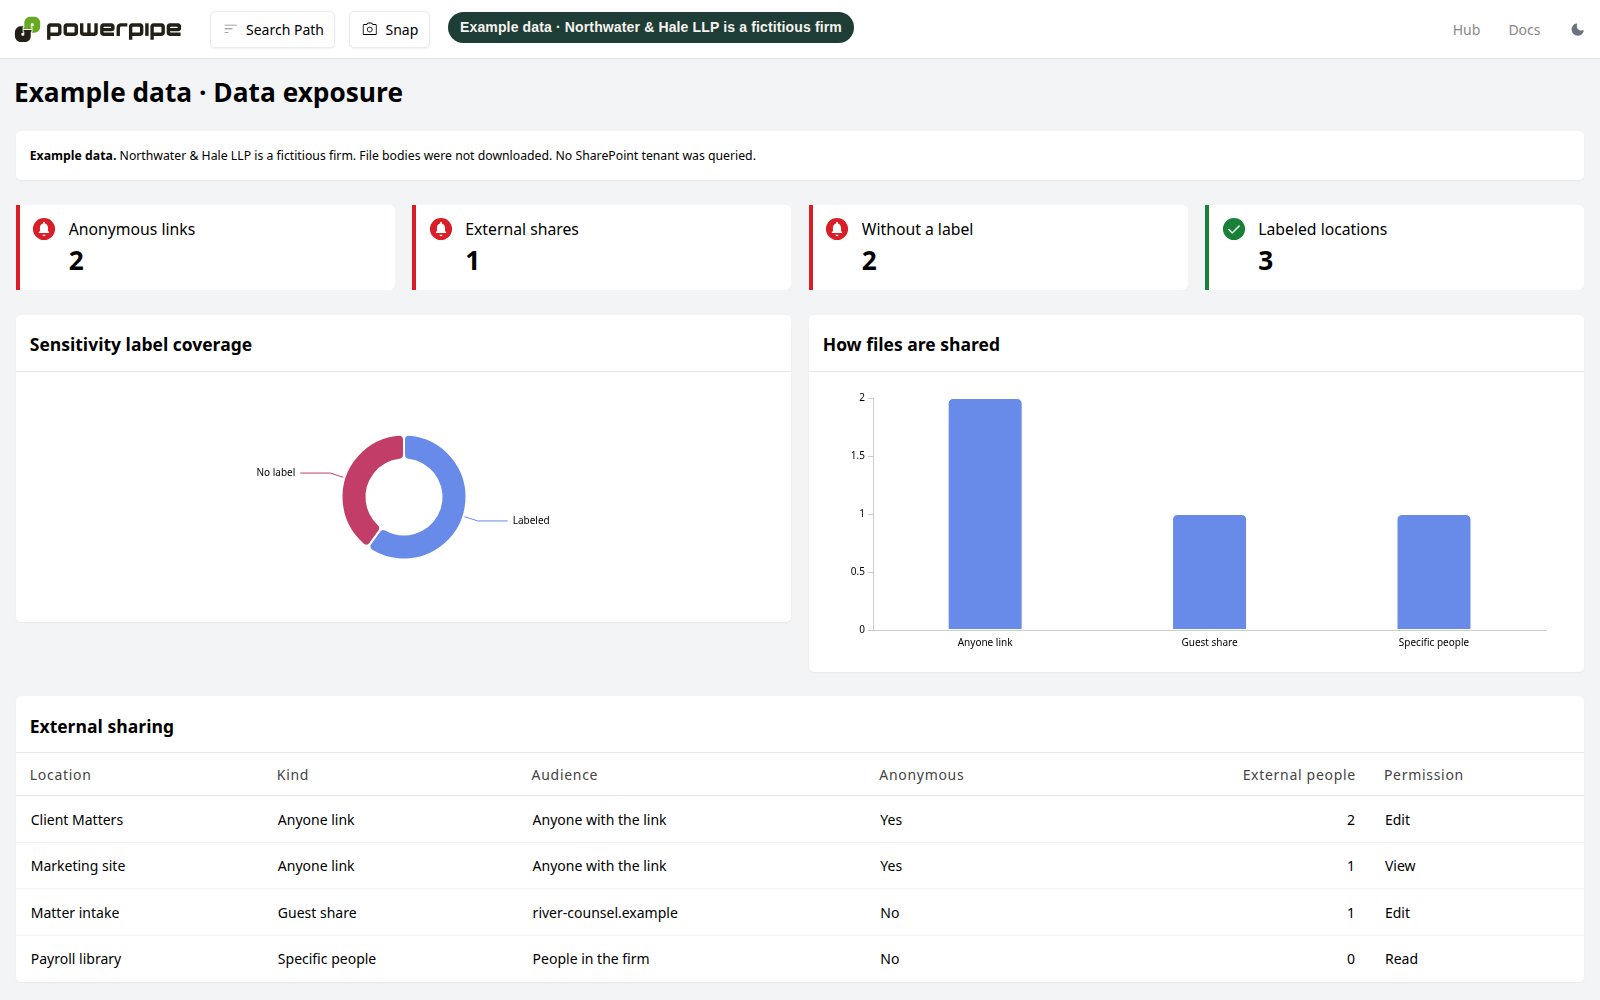
Task: Sort by the External people column header
Action: coord(1298,775)
